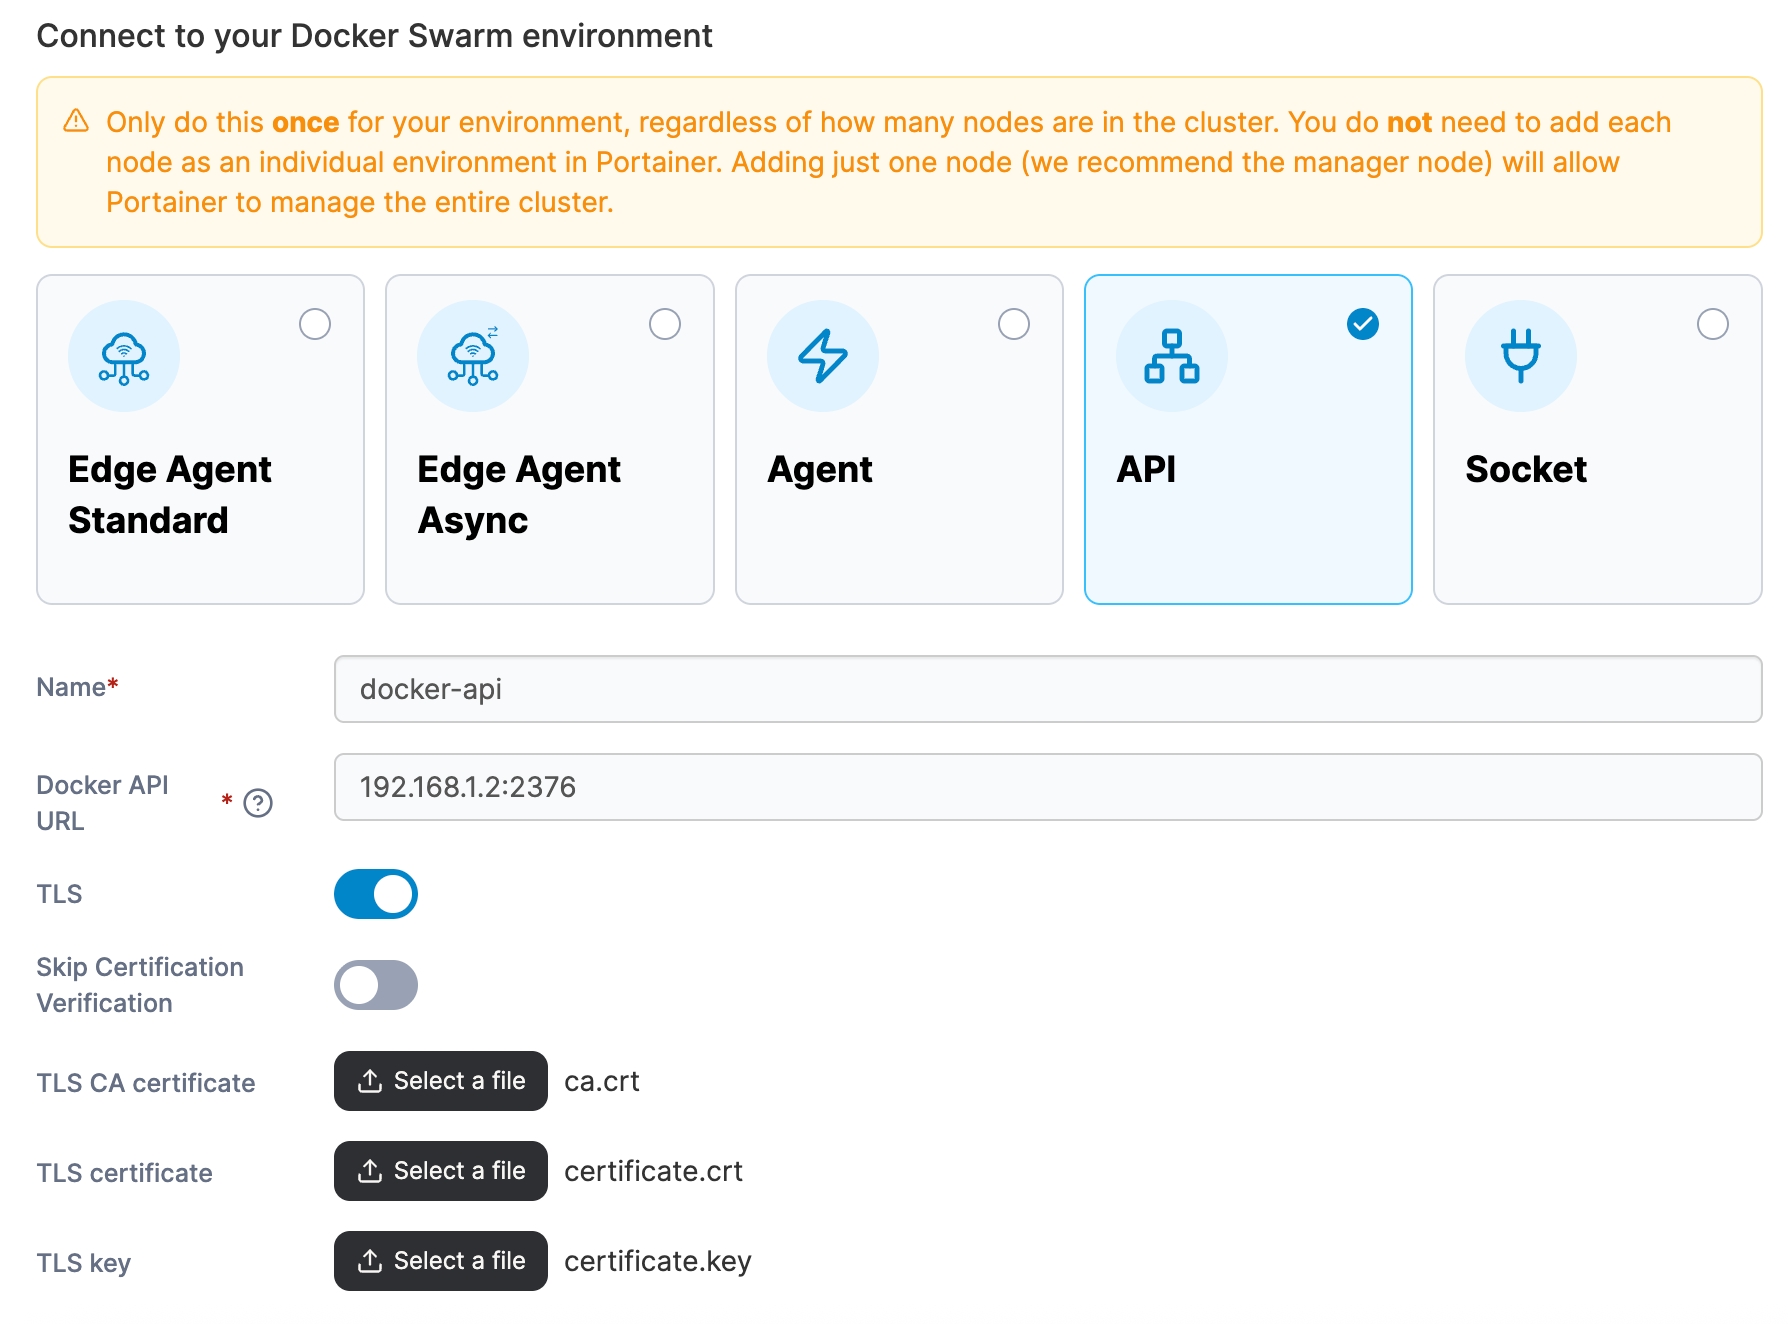This screenshot has width=1788, height=1324.
Task: Click the Socket card title text
Action: (1525, 470)
